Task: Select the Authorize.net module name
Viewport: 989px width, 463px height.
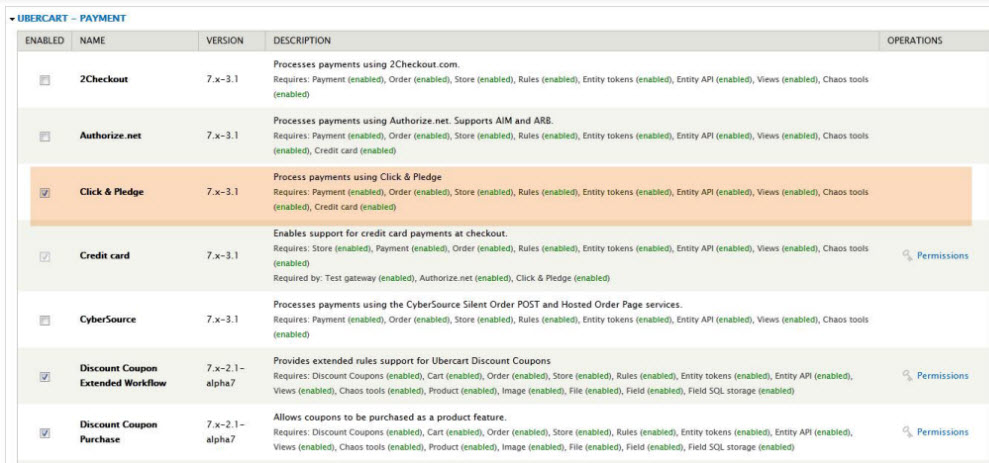Action: click(x=112, y=135)
